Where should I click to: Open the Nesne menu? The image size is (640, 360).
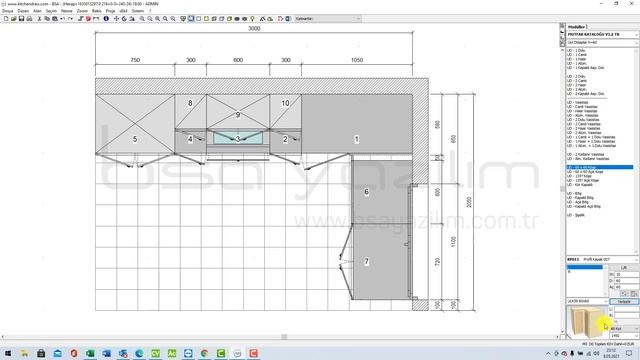(x=67, y=11)
